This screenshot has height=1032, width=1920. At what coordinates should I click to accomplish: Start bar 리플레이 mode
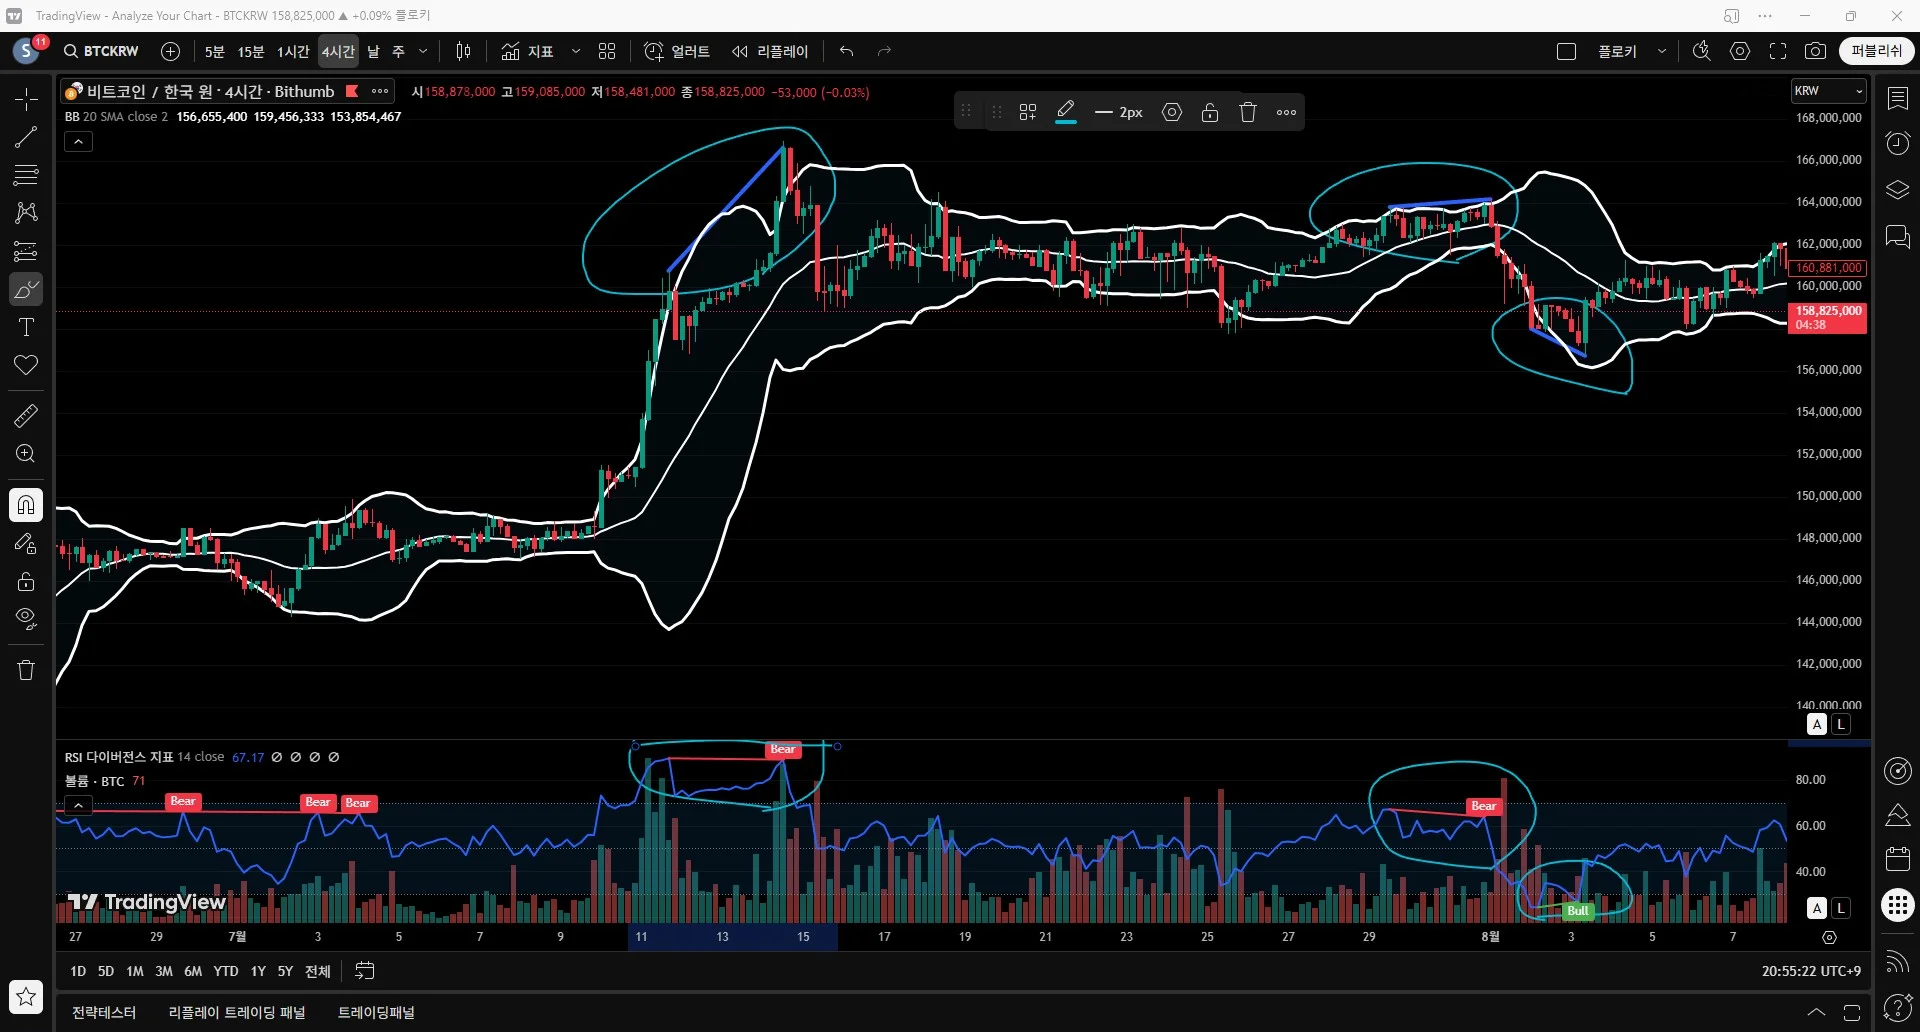[x=770, y=51]
